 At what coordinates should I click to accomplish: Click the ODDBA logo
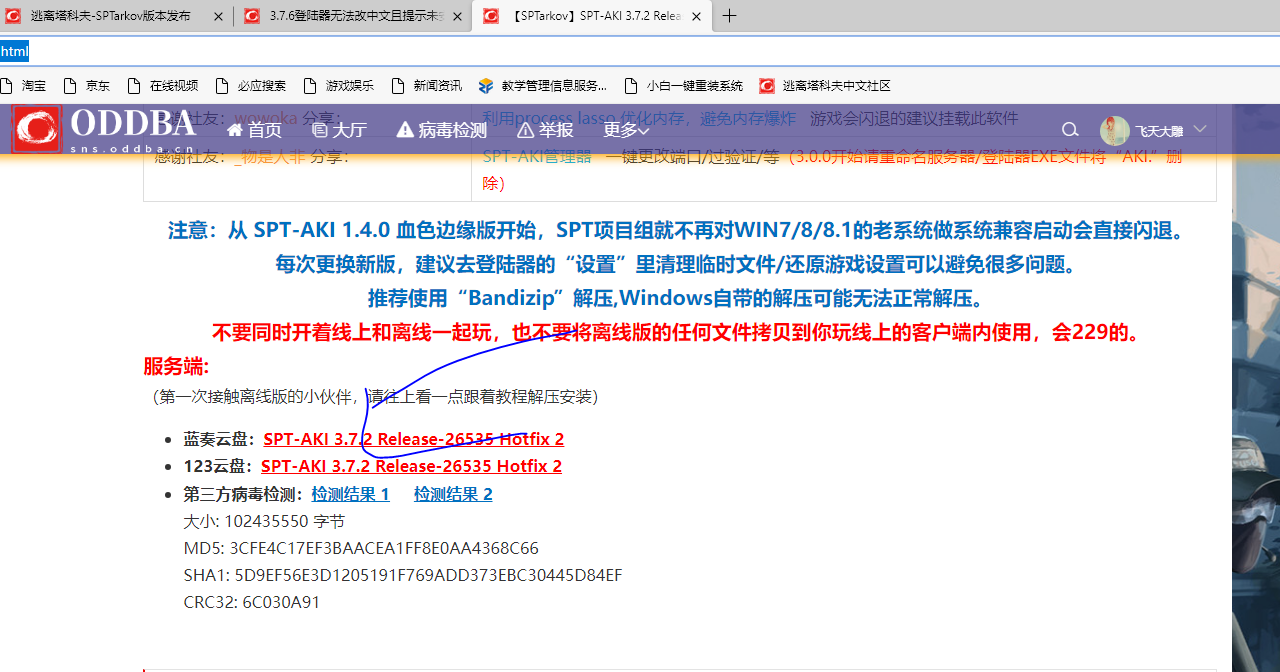click(x=37, y=129)
